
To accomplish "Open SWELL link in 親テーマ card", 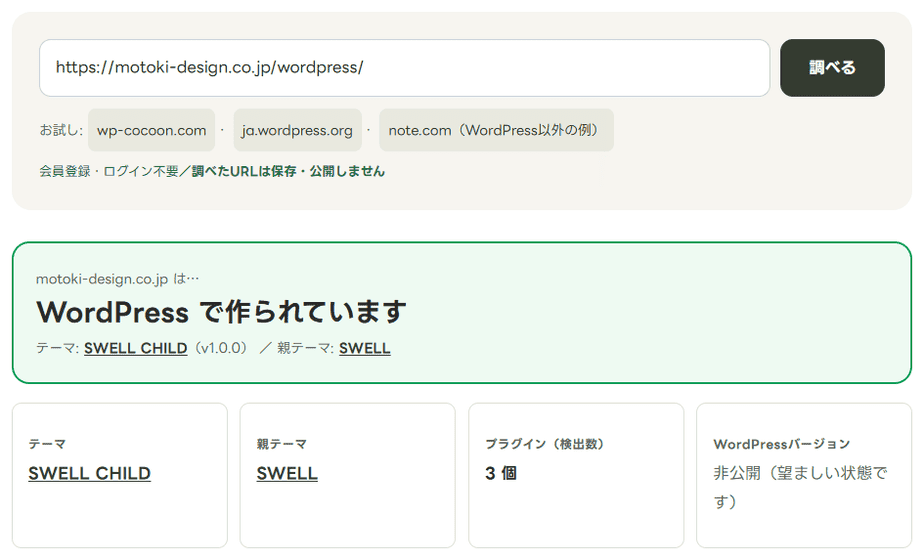I will (x=287, y=473).
